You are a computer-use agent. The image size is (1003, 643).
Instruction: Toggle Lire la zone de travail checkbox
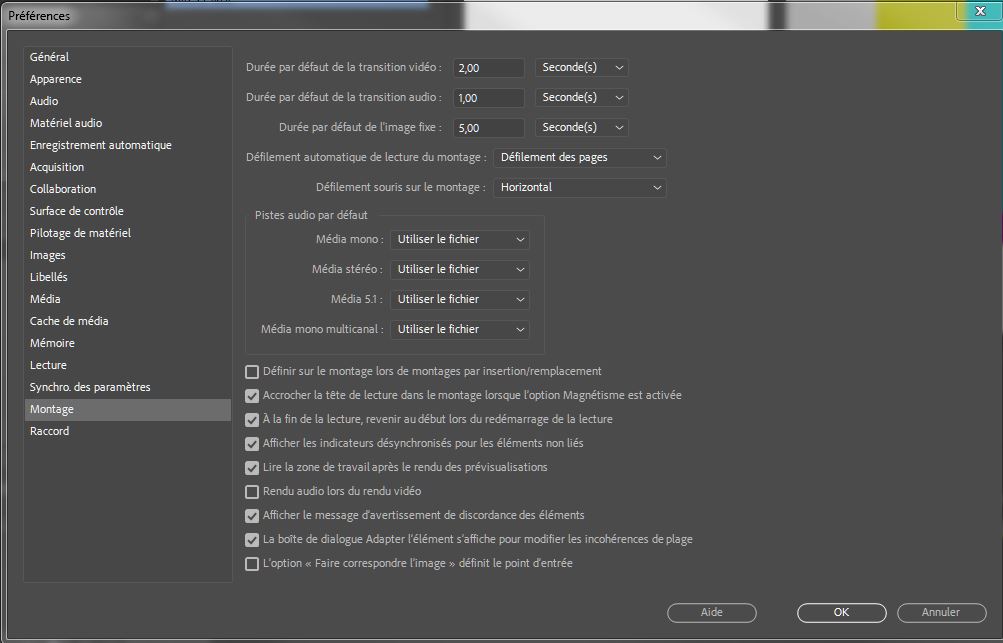pyautogui.click(x=252, y=468)
